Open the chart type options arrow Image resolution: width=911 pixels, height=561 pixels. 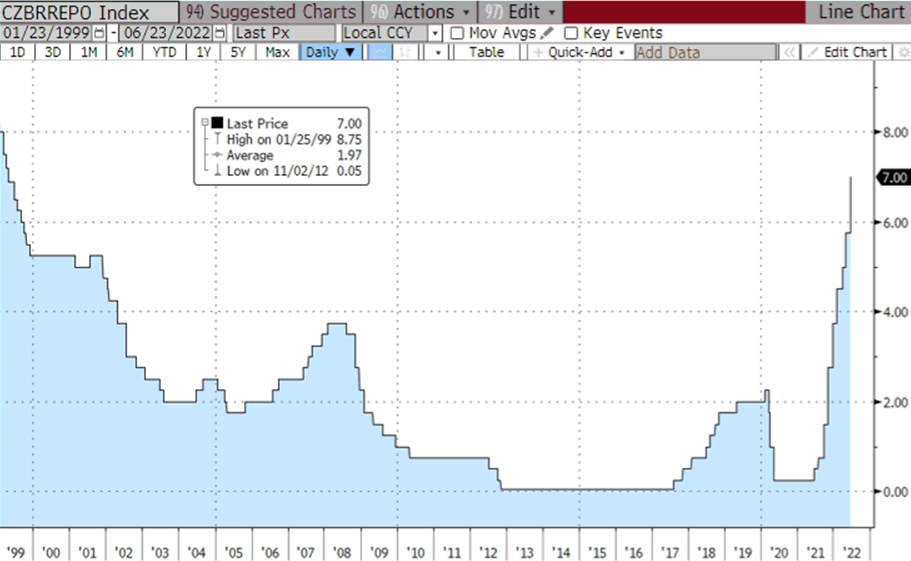[438, 52]
